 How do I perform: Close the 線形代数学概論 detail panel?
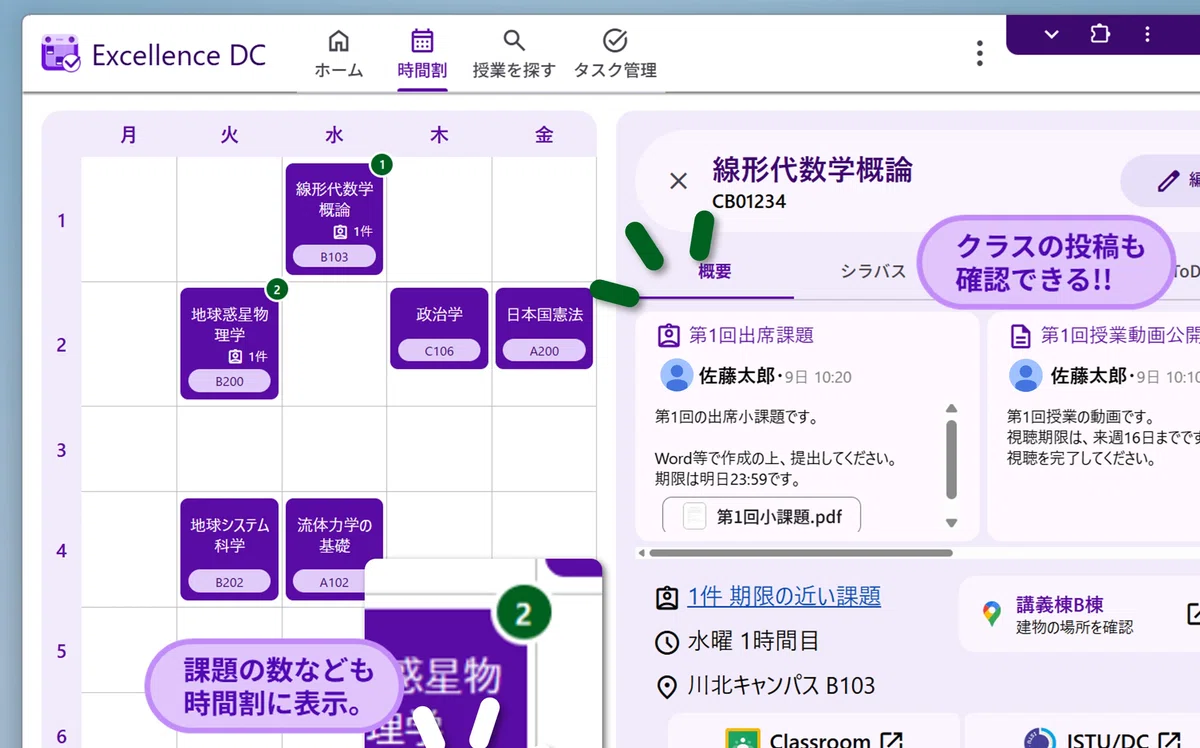678,181
